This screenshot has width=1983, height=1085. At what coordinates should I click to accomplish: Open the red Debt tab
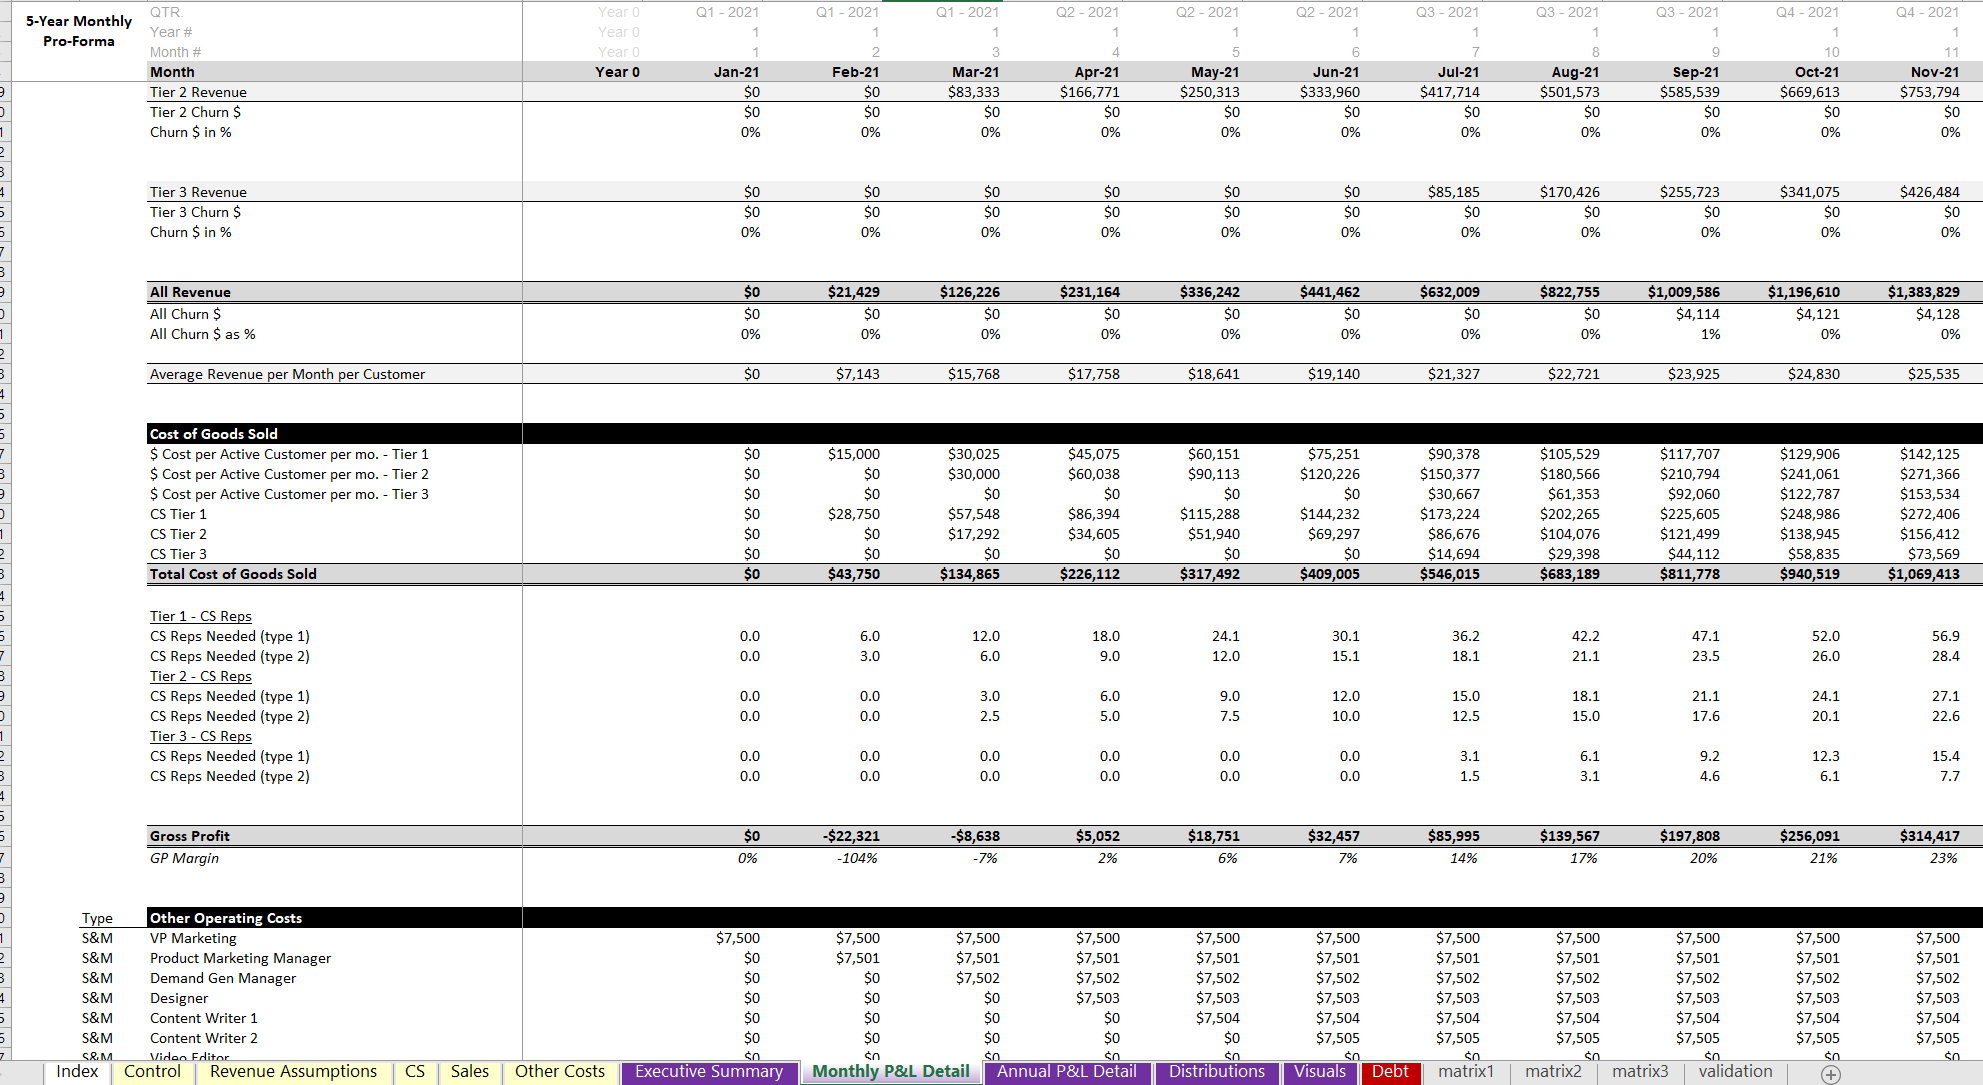coord(1390,1072)
